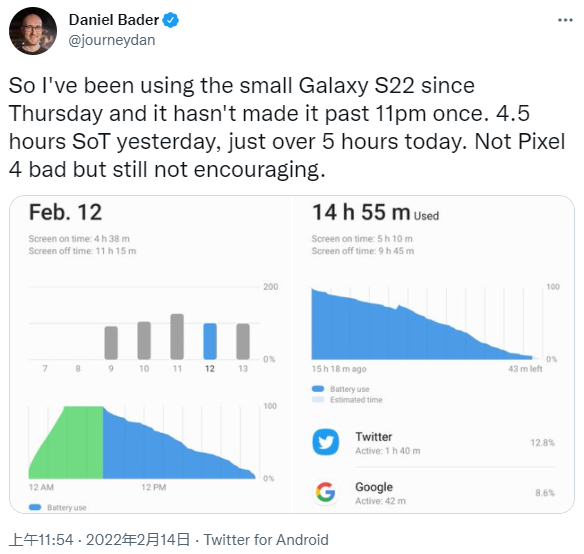Click the blue Battery use legend marker
Viewport: 584px width, 554px height.
(x=318, y=389)
